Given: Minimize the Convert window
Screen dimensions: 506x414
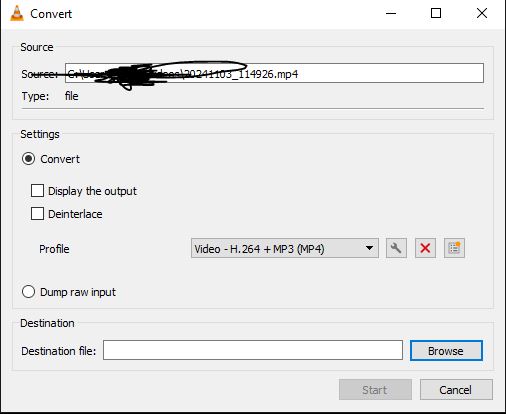Looking at the screenshot, I should (391, 14).
